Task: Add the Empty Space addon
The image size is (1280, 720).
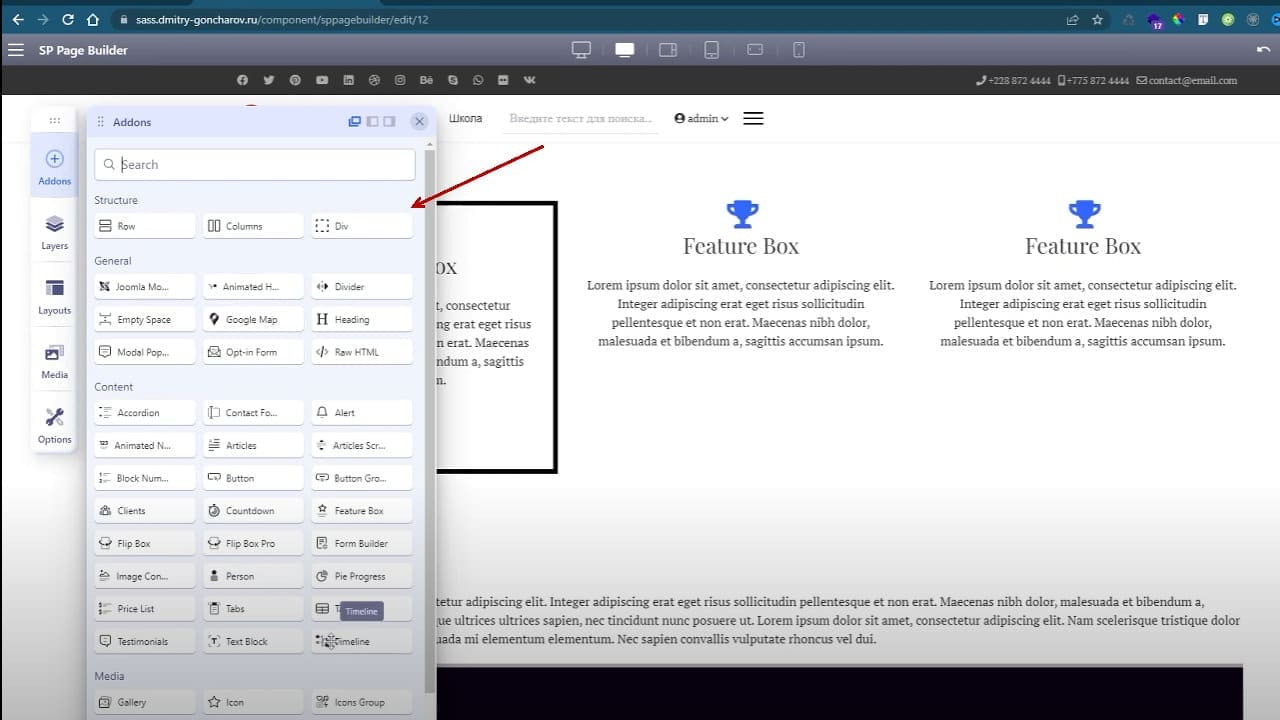Action: 145,319
